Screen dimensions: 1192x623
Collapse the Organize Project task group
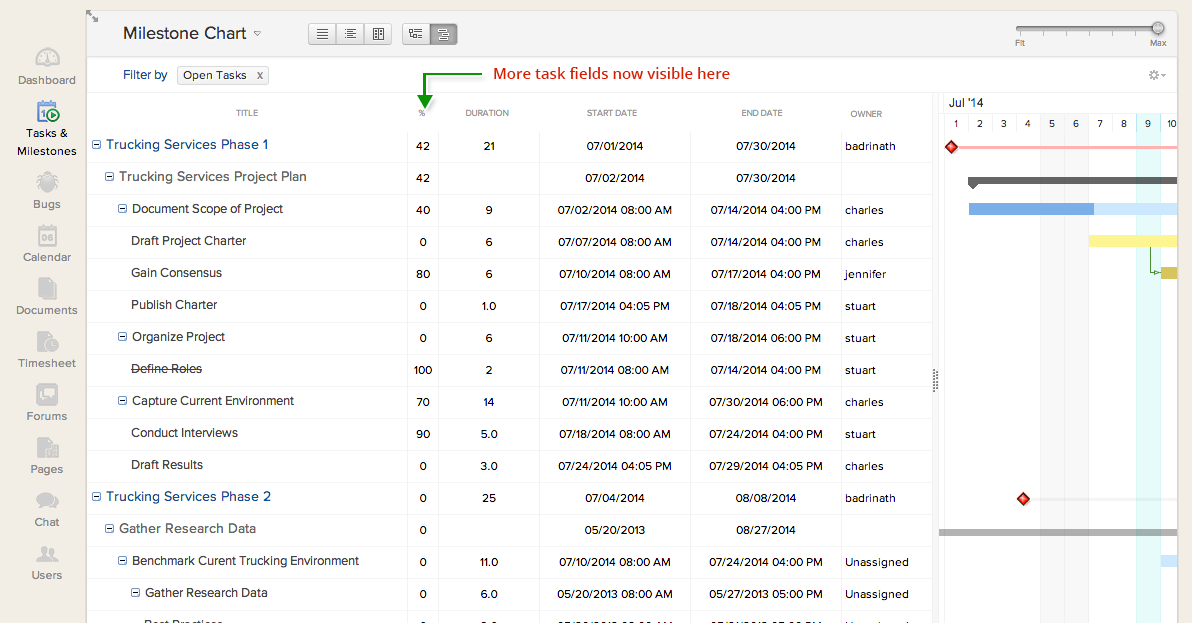pyautogui.click(x=123, y=337)
